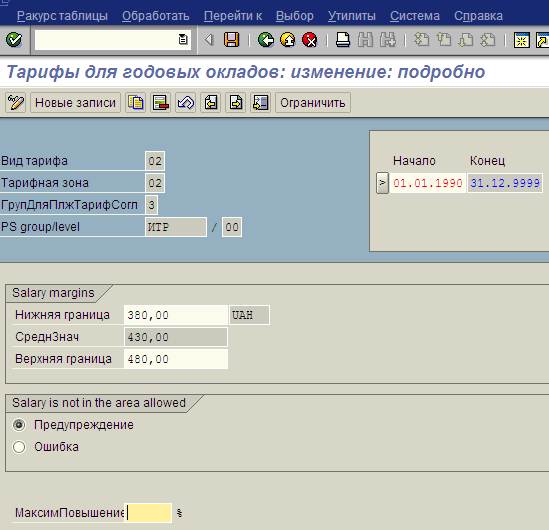Create a new session with the star-window icon
The height and width of the screenshot is (530, 549).
coord(521,40)
